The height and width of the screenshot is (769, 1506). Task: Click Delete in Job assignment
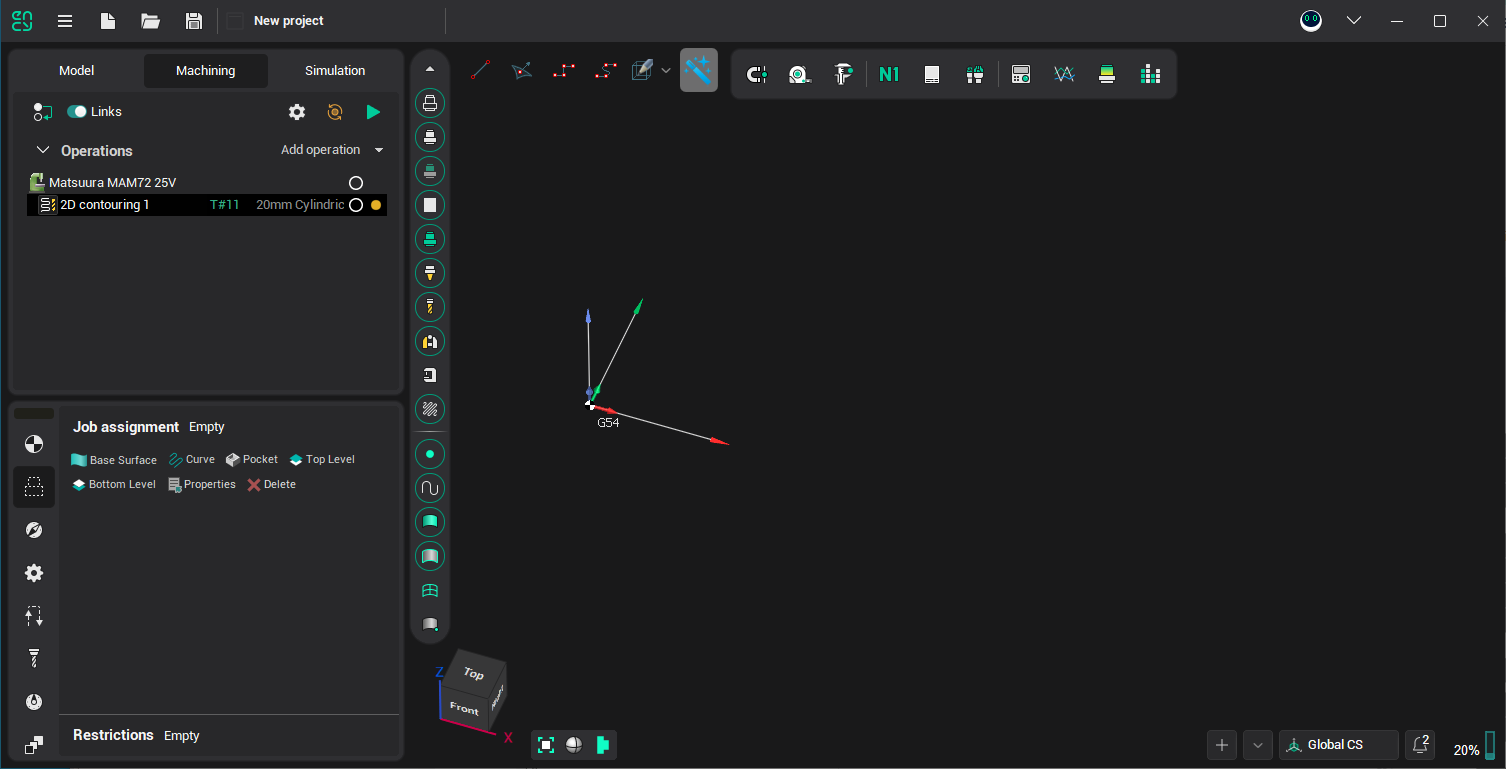pyautogui.click(x=271, y=485)
